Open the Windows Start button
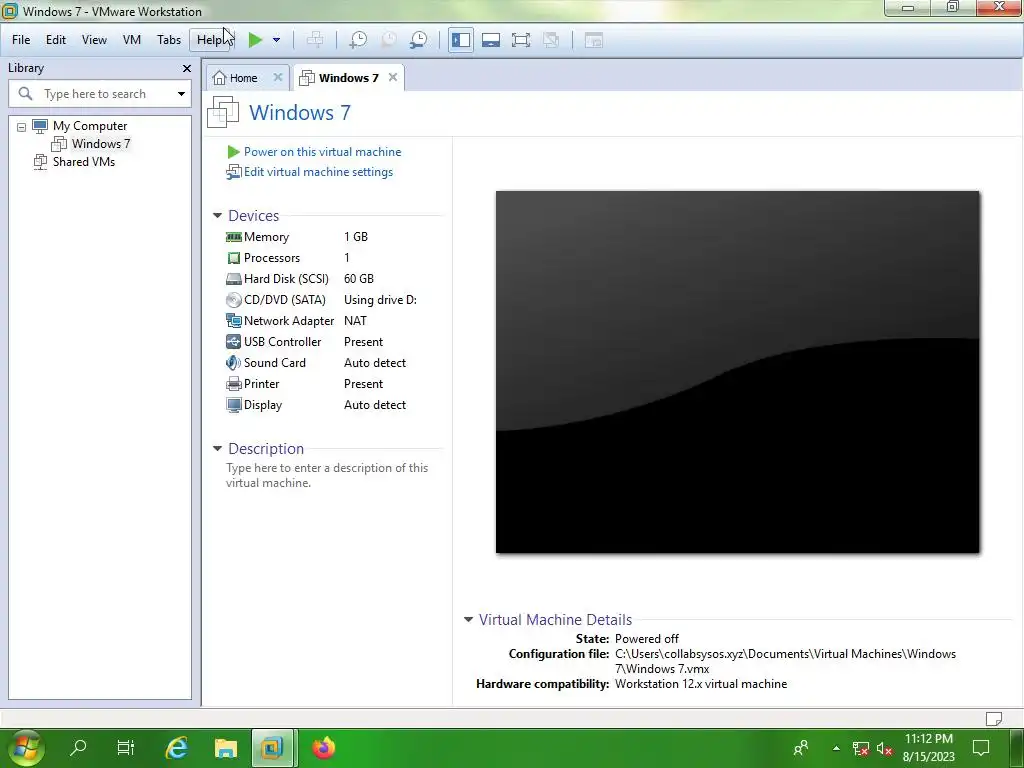1024x768 pixels. [x=25, y=748]
